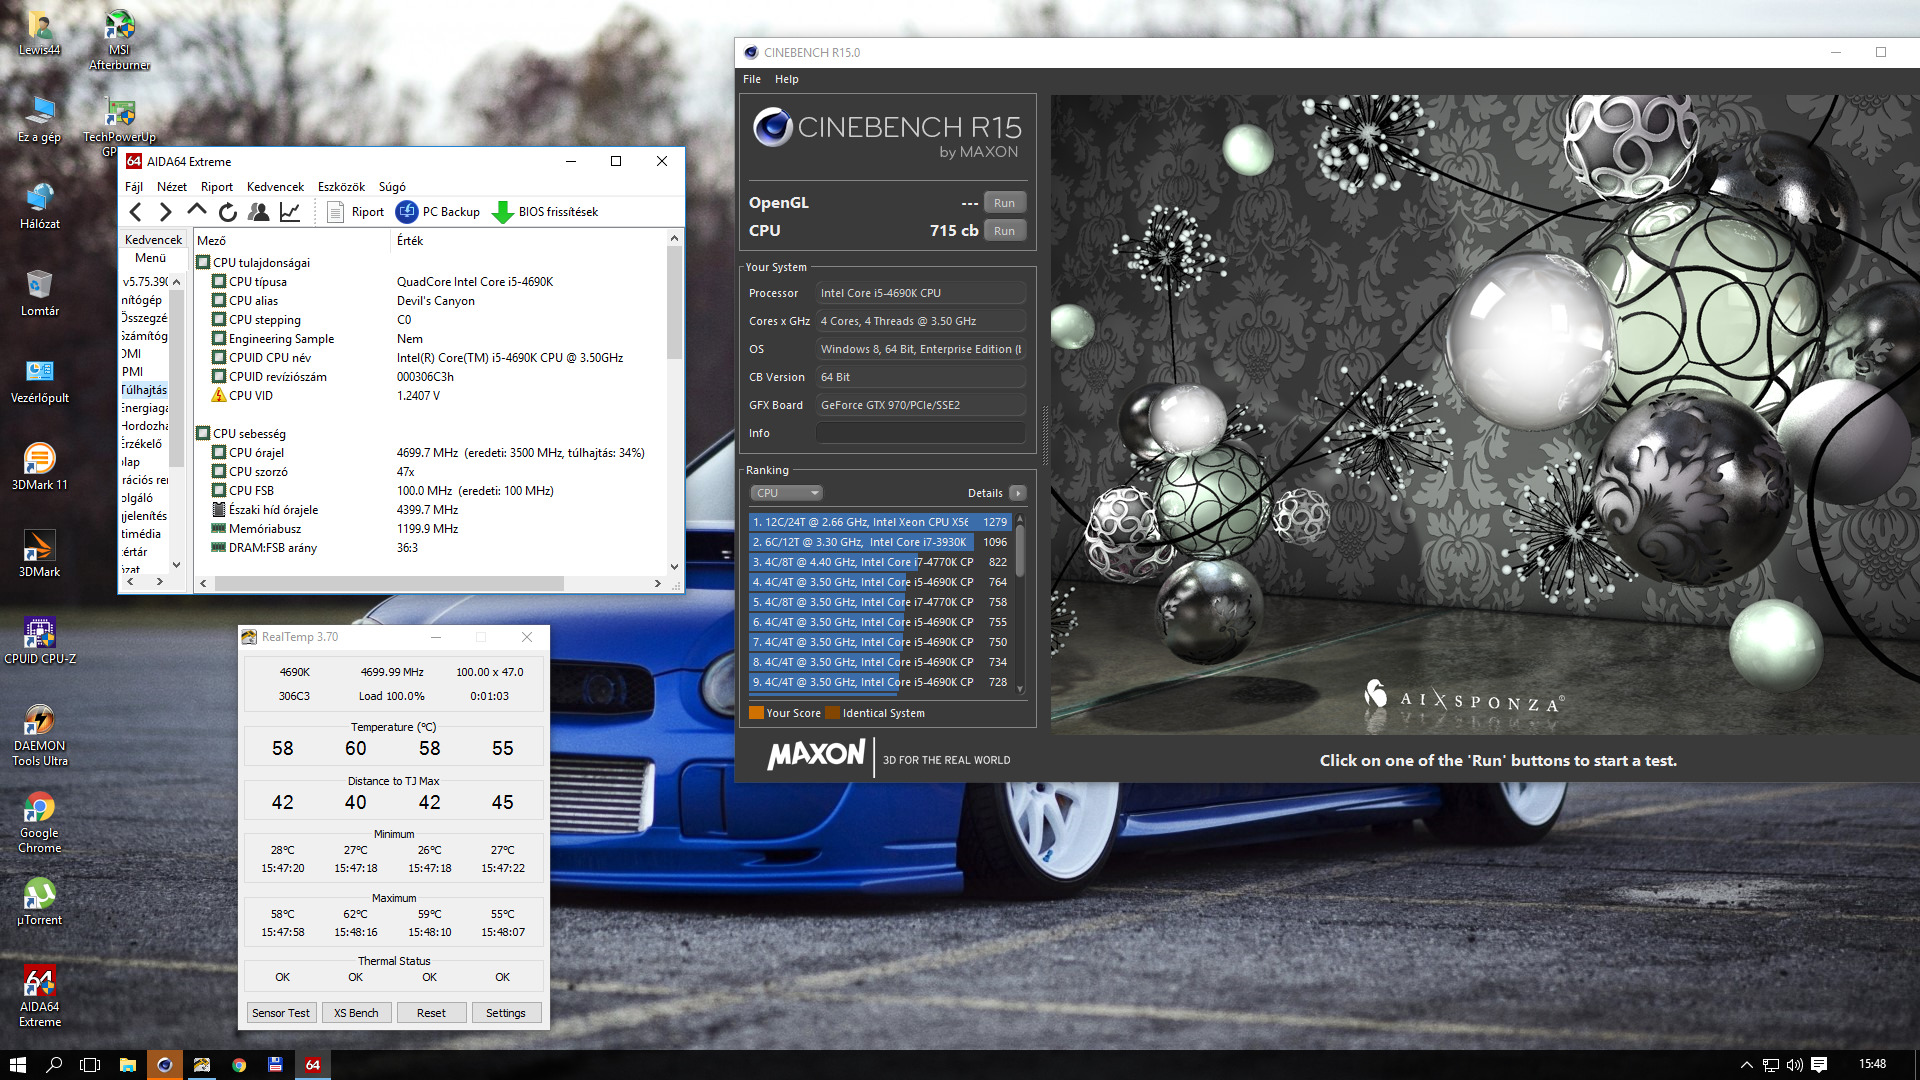Select the Memóriabusz row

click(x=430, y=529)
